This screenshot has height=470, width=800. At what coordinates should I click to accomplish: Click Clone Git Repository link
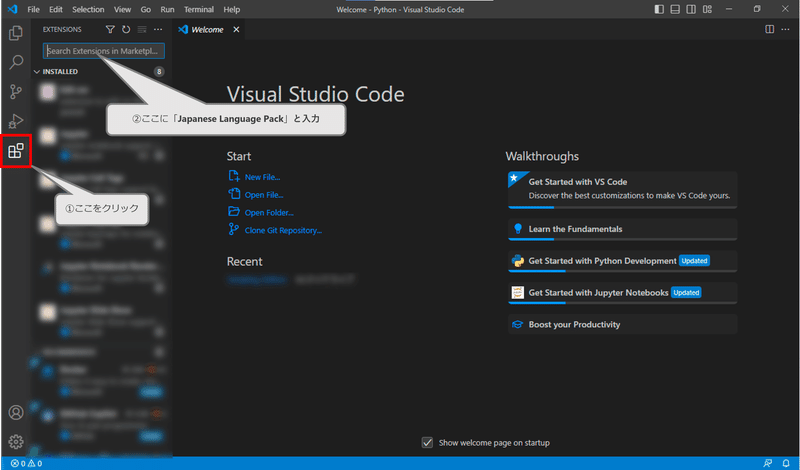283,230
